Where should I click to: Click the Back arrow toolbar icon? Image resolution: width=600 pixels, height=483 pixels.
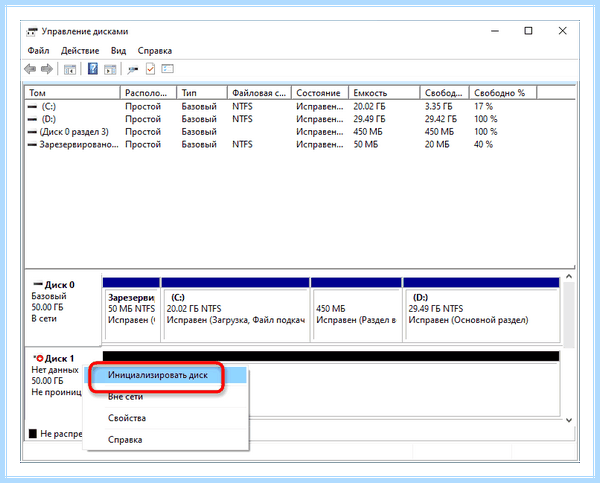30,69
